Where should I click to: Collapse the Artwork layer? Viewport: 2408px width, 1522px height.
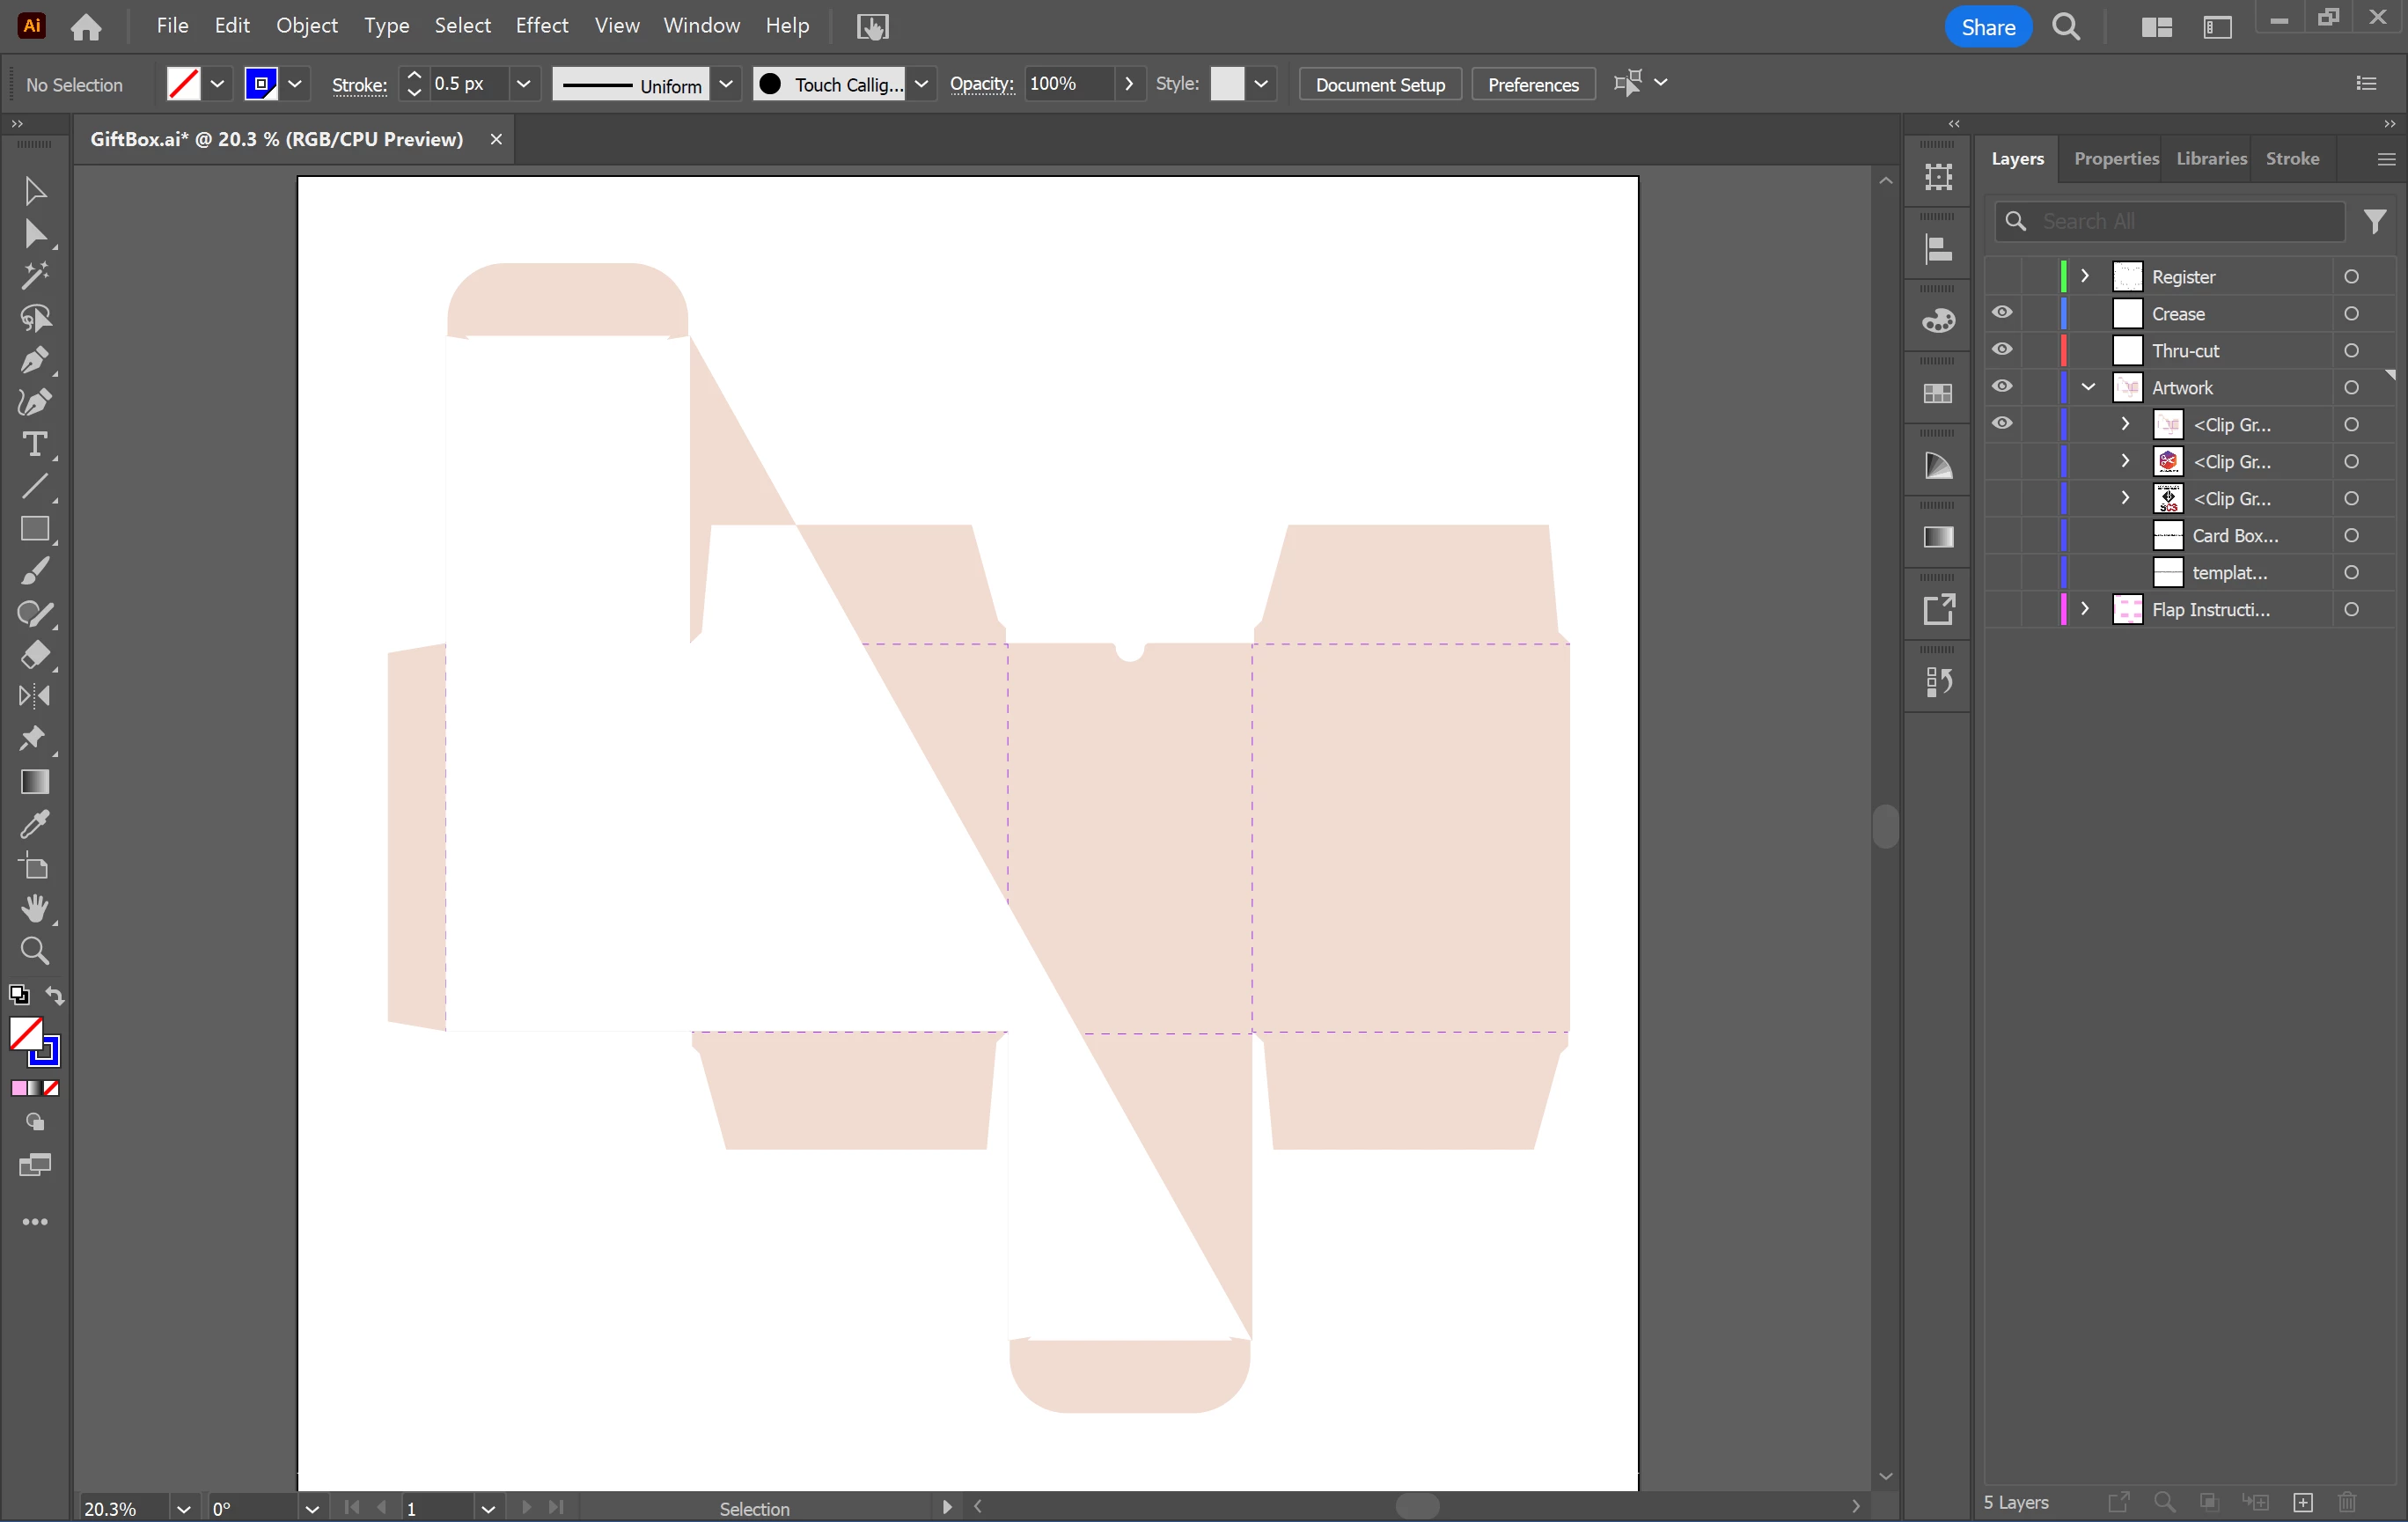(x=2088, y=387)
